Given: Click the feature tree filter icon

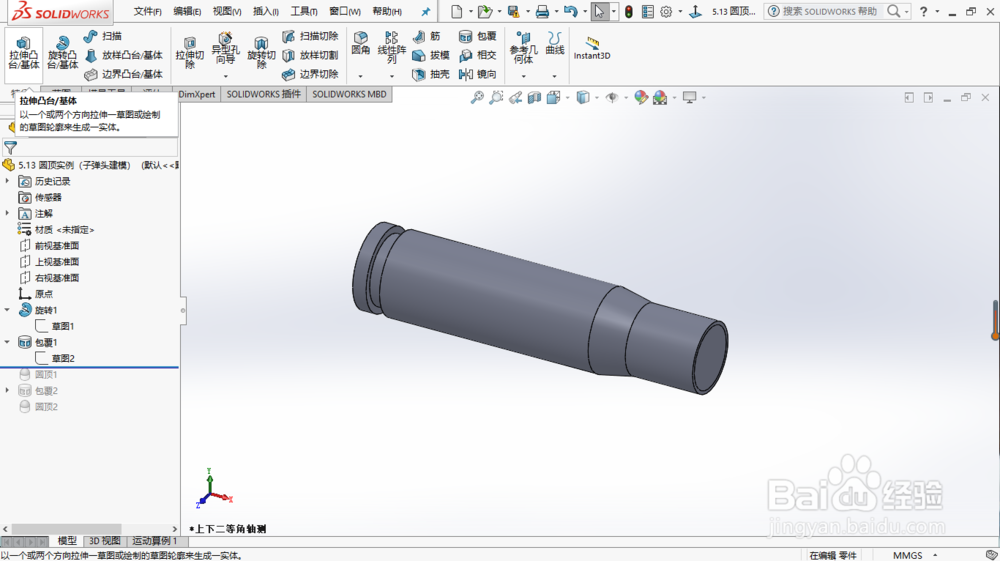Looking at the screenshot, I should click(10, 147).
